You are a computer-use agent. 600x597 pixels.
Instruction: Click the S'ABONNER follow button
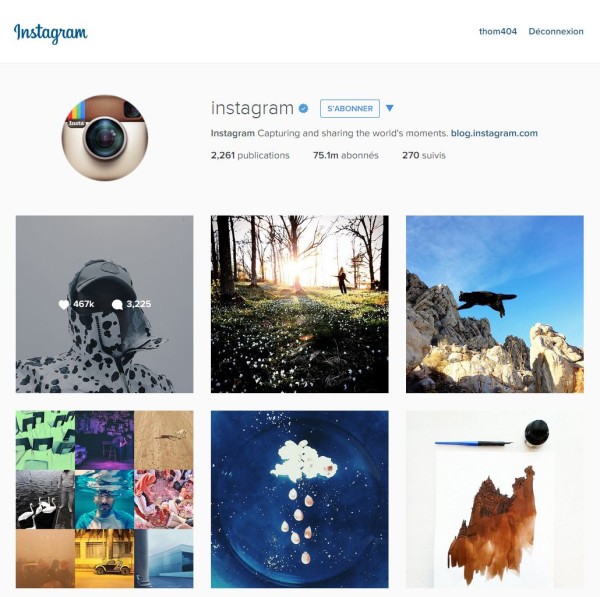[x=350, y=109]
